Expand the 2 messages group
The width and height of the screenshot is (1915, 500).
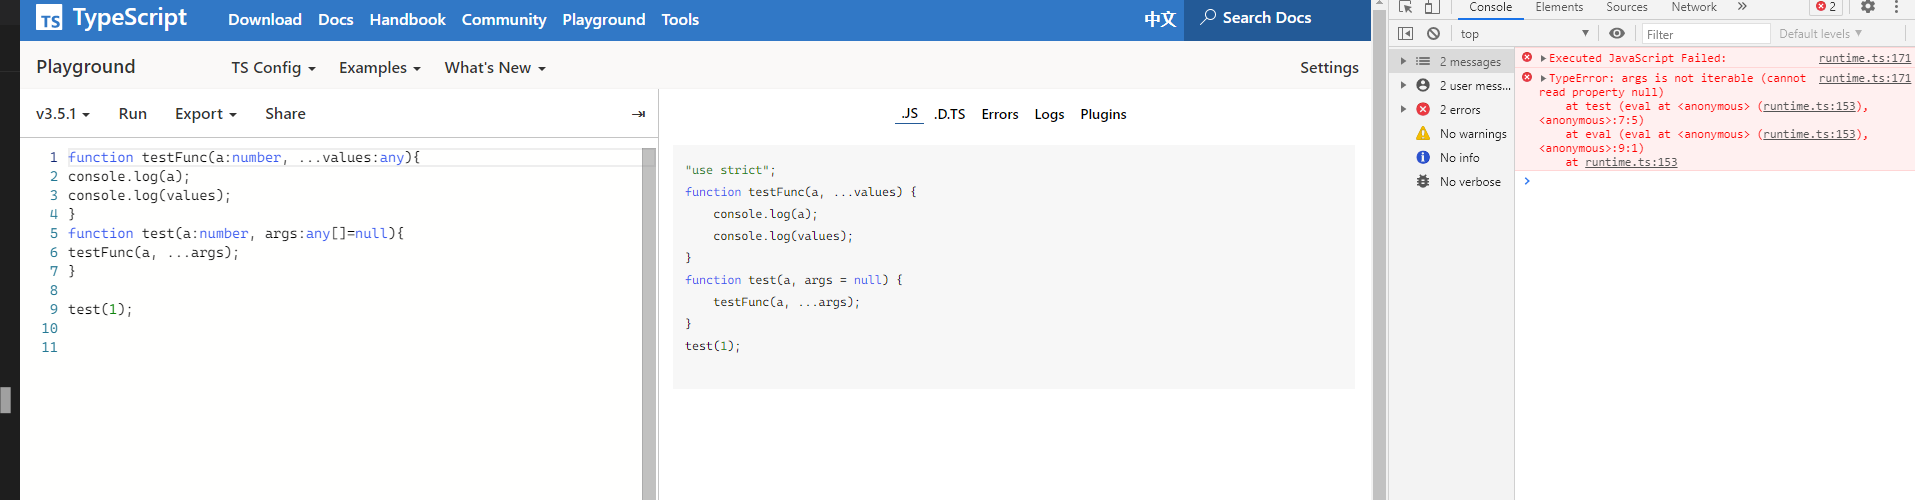tap(1403, 61)
